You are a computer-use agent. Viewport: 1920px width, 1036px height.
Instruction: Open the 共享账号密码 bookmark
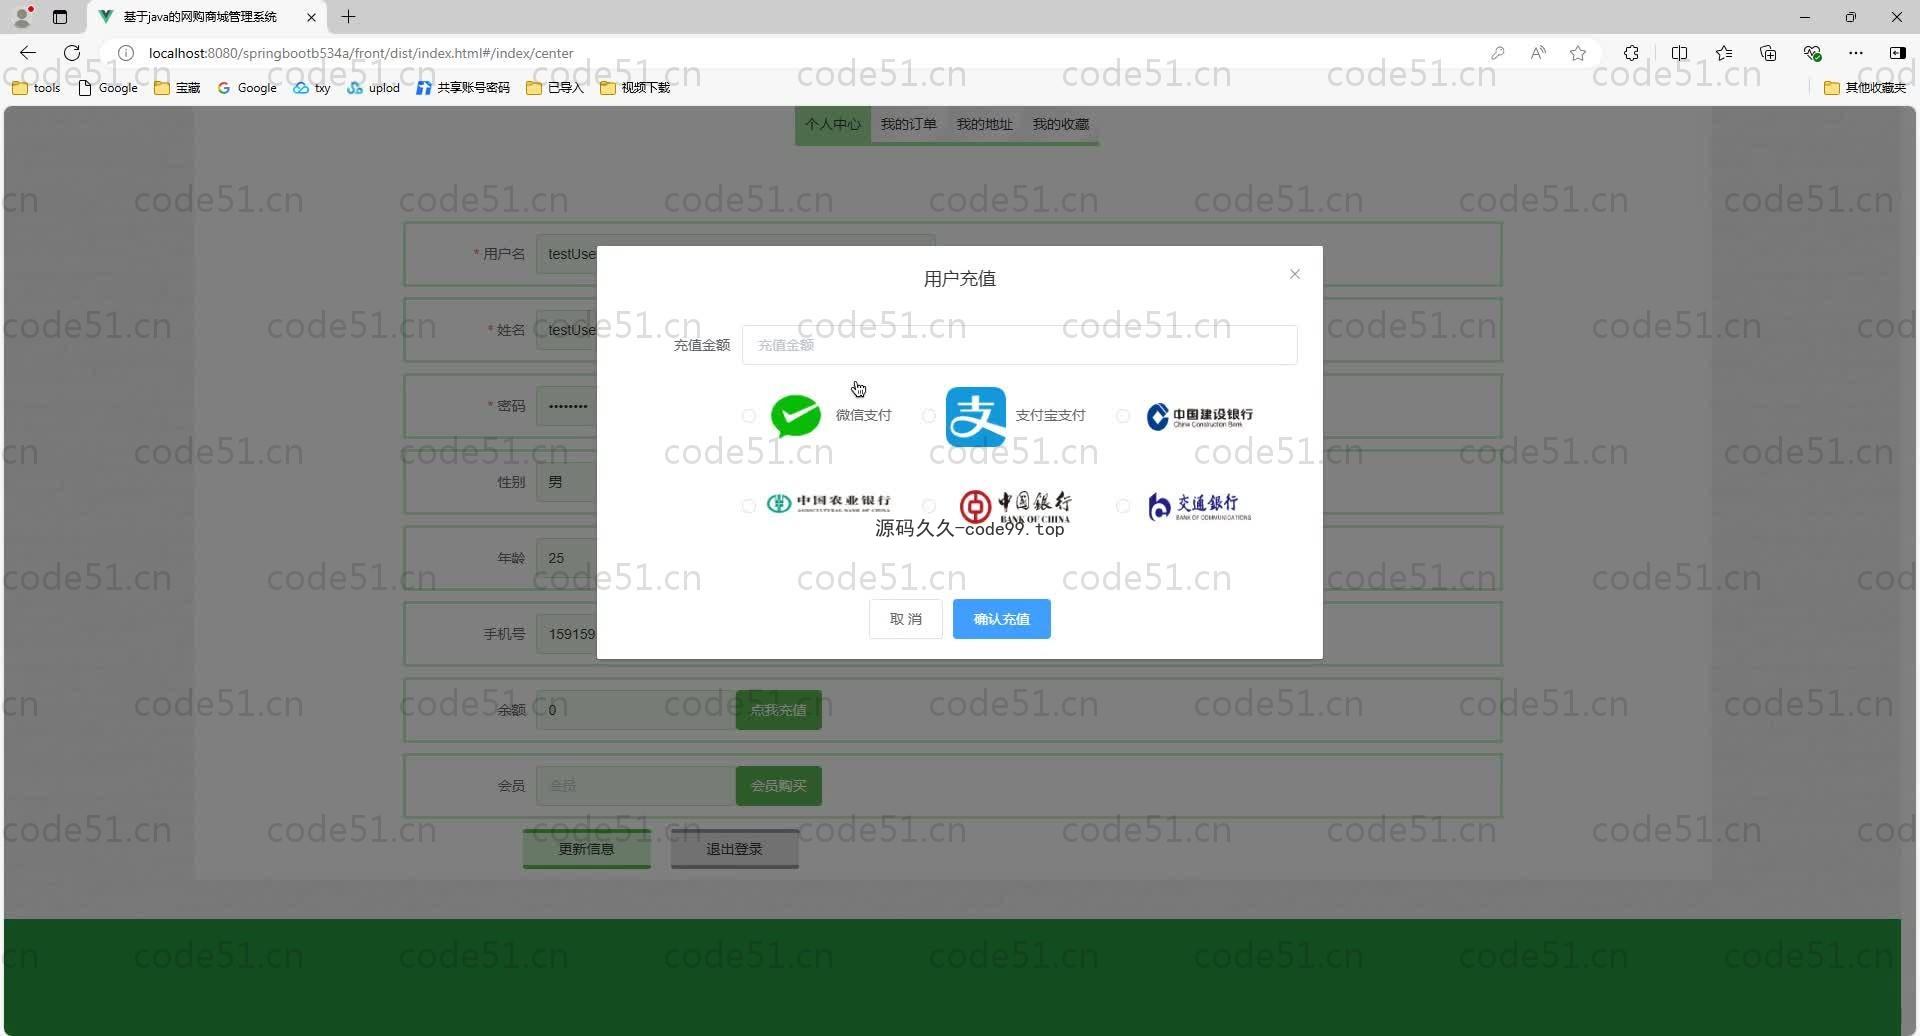click(463, 88)
